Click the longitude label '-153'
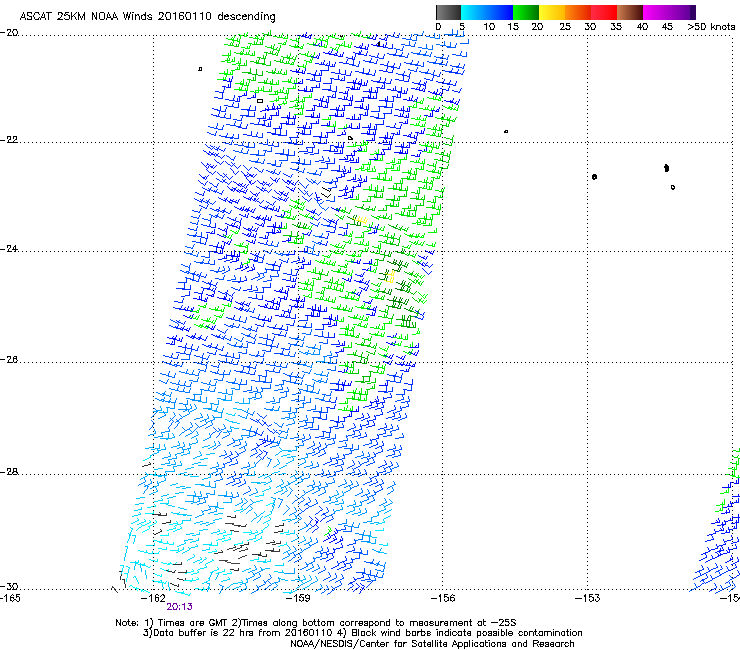 click(x=588, y=598)
